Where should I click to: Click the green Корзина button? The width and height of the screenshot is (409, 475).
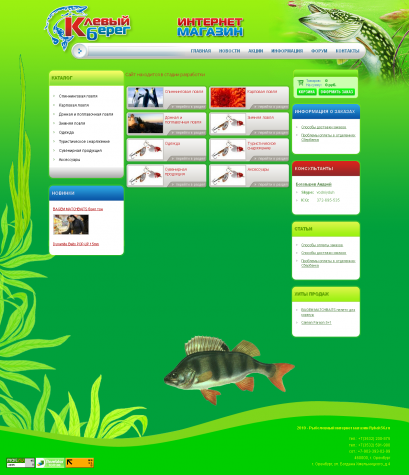[307, 92]
